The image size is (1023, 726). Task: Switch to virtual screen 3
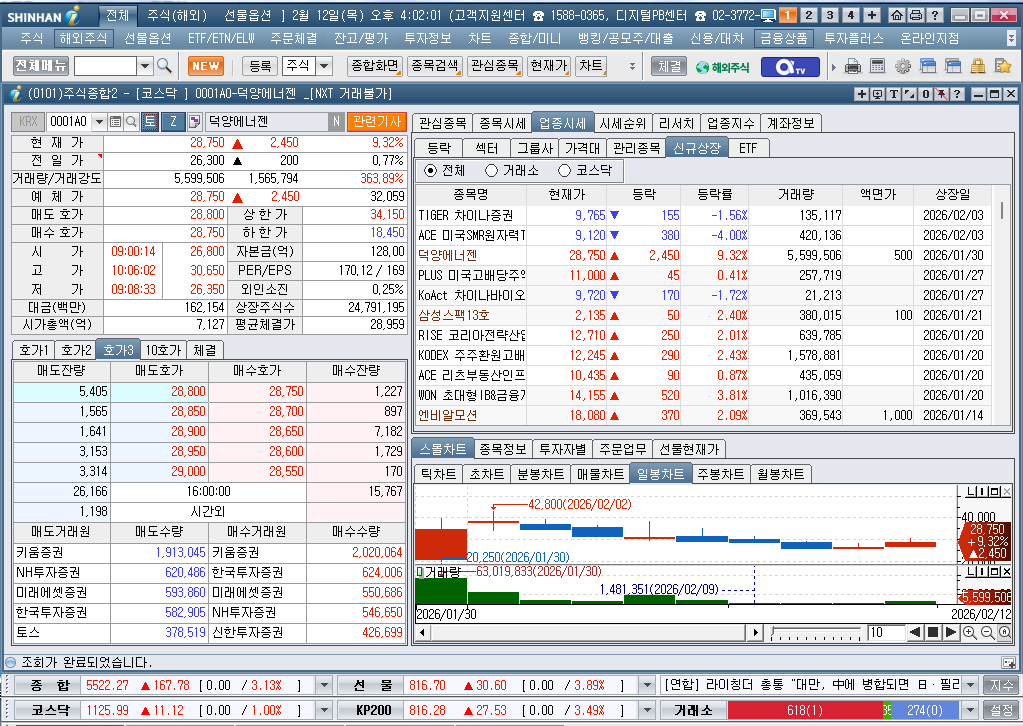[830, 15]
